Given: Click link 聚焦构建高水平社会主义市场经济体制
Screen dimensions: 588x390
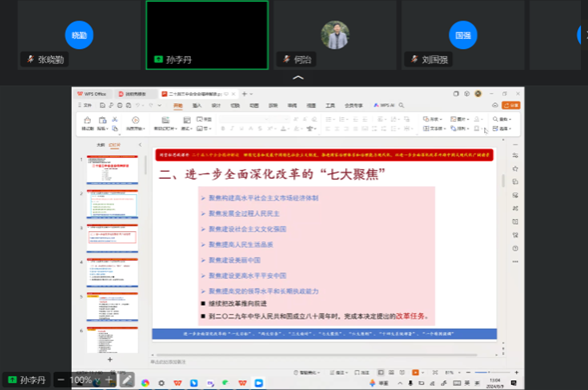Looking at the screenshot, I should coord(264,198).
